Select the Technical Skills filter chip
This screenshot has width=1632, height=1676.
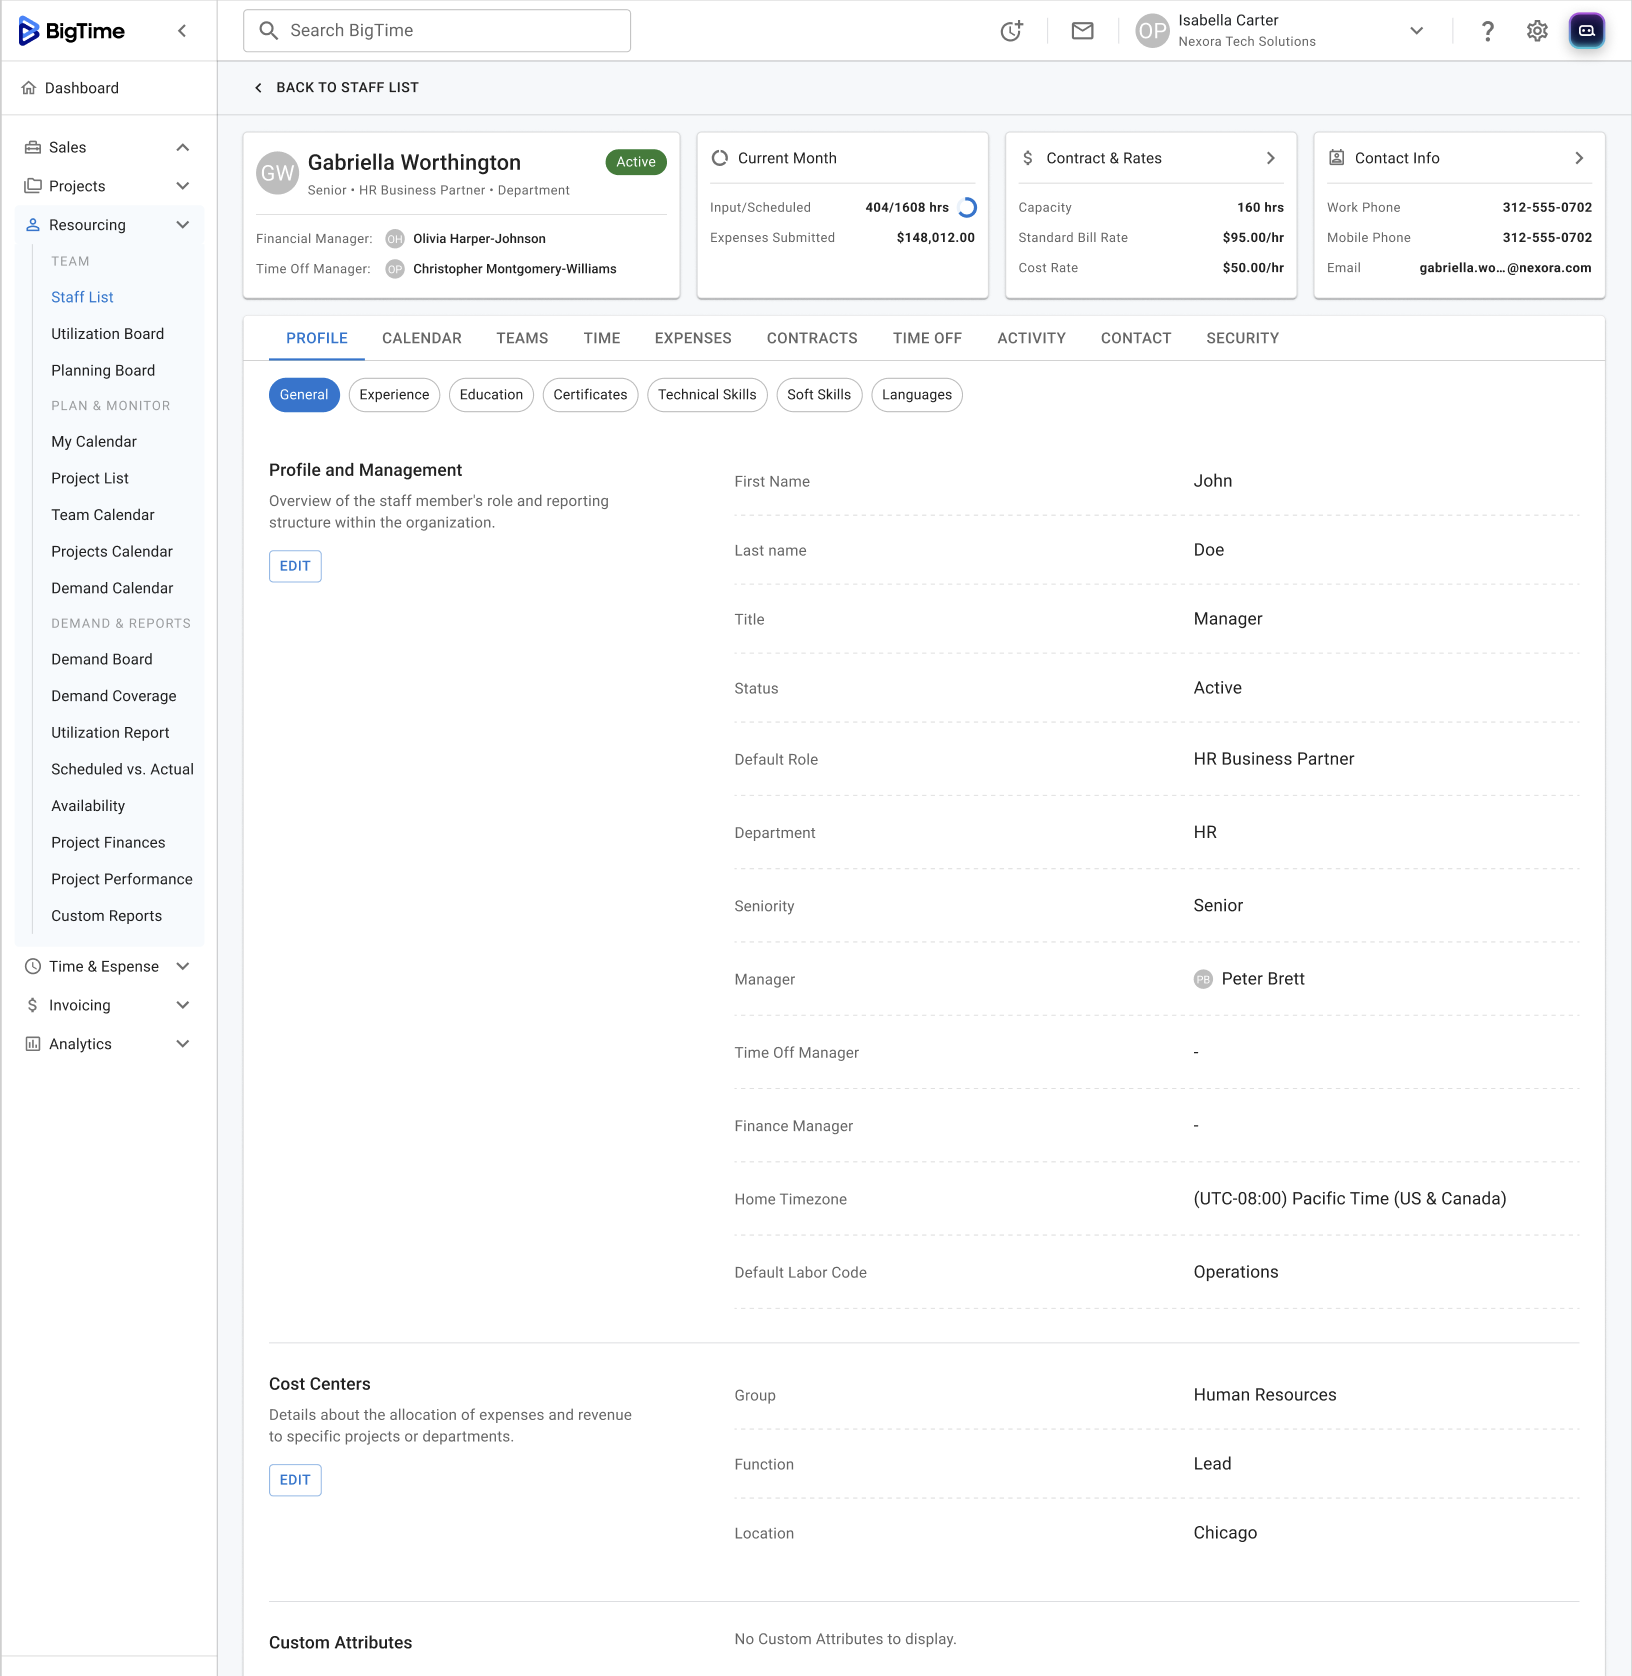(707, 395)
